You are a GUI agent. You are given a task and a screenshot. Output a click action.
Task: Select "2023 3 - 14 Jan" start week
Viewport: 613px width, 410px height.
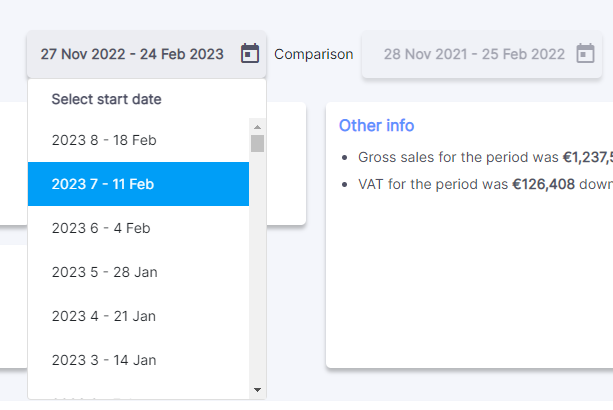(x=104, y=360)
